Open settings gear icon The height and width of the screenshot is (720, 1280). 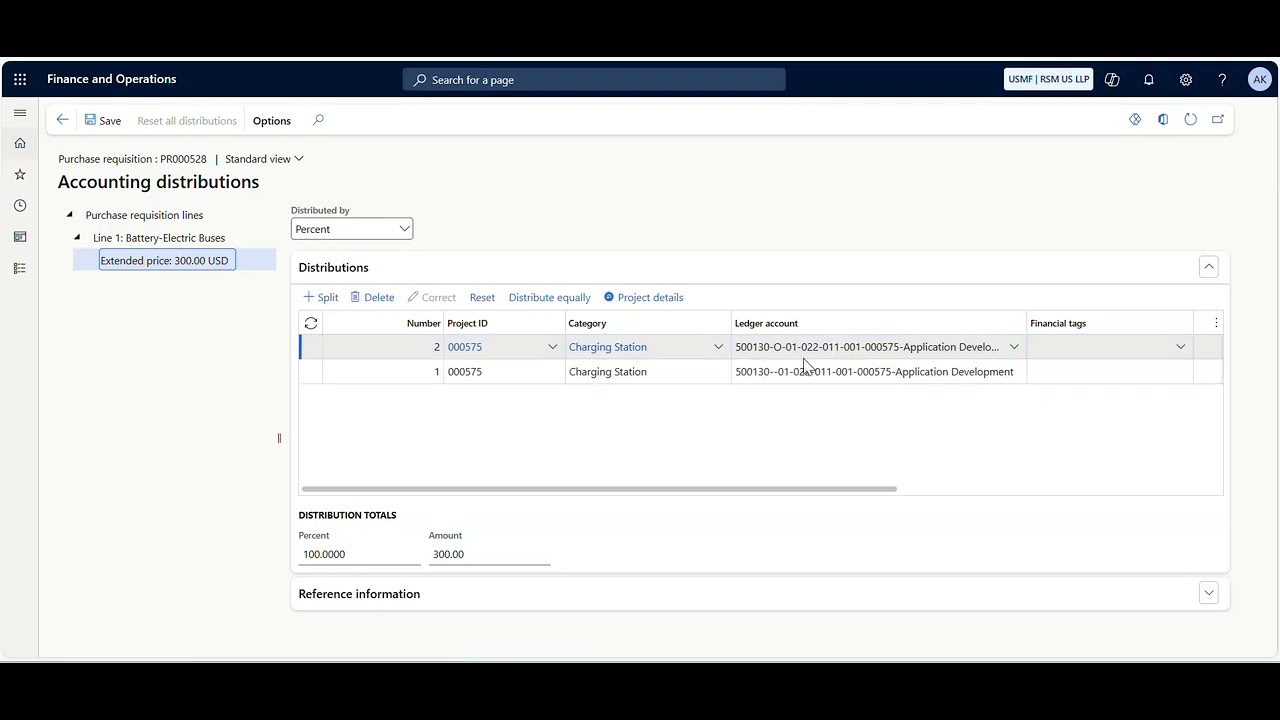tap(1185, 80)
